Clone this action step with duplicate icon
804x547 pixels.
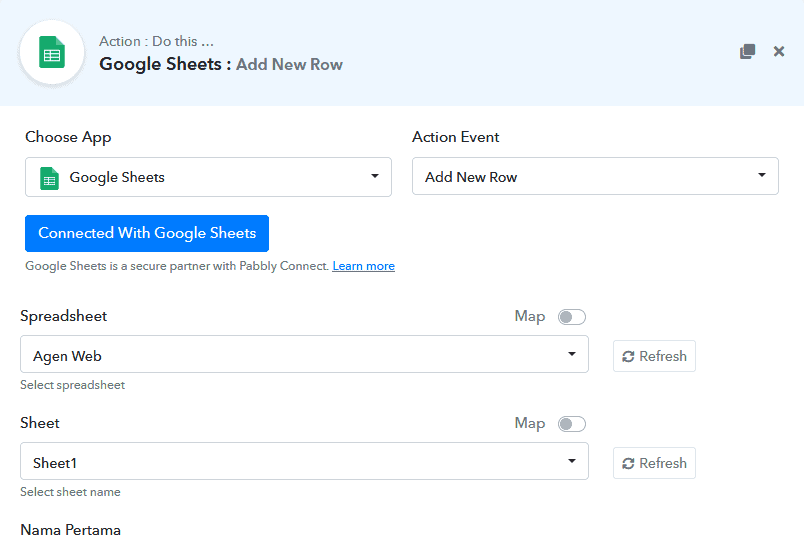748,51
